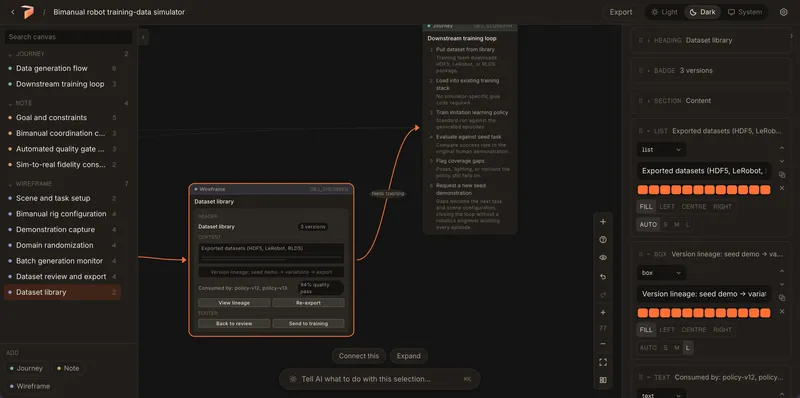800x398 pixels.
Task: Click the last orange width segment in LIST block
Action: [x=765, y=190]
